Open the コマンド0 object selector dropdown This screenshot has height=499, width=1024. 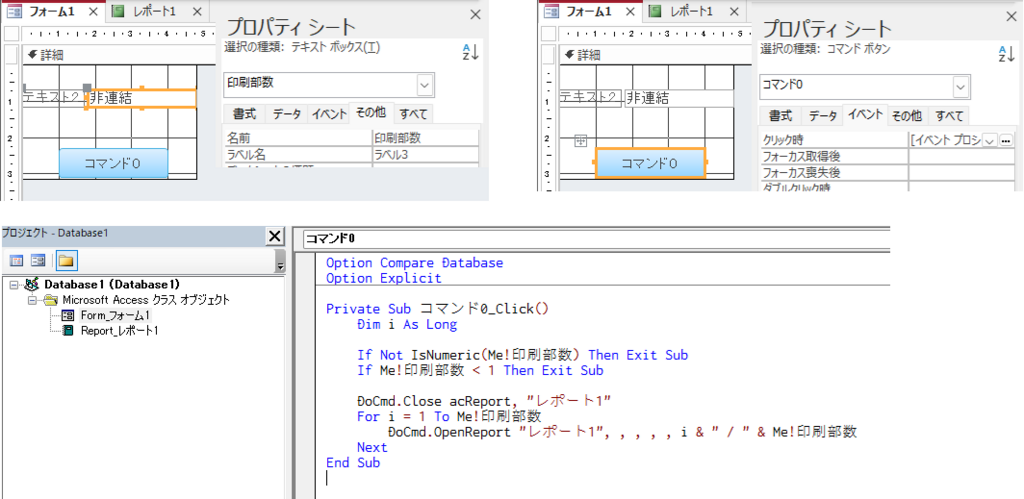(960, 87)
